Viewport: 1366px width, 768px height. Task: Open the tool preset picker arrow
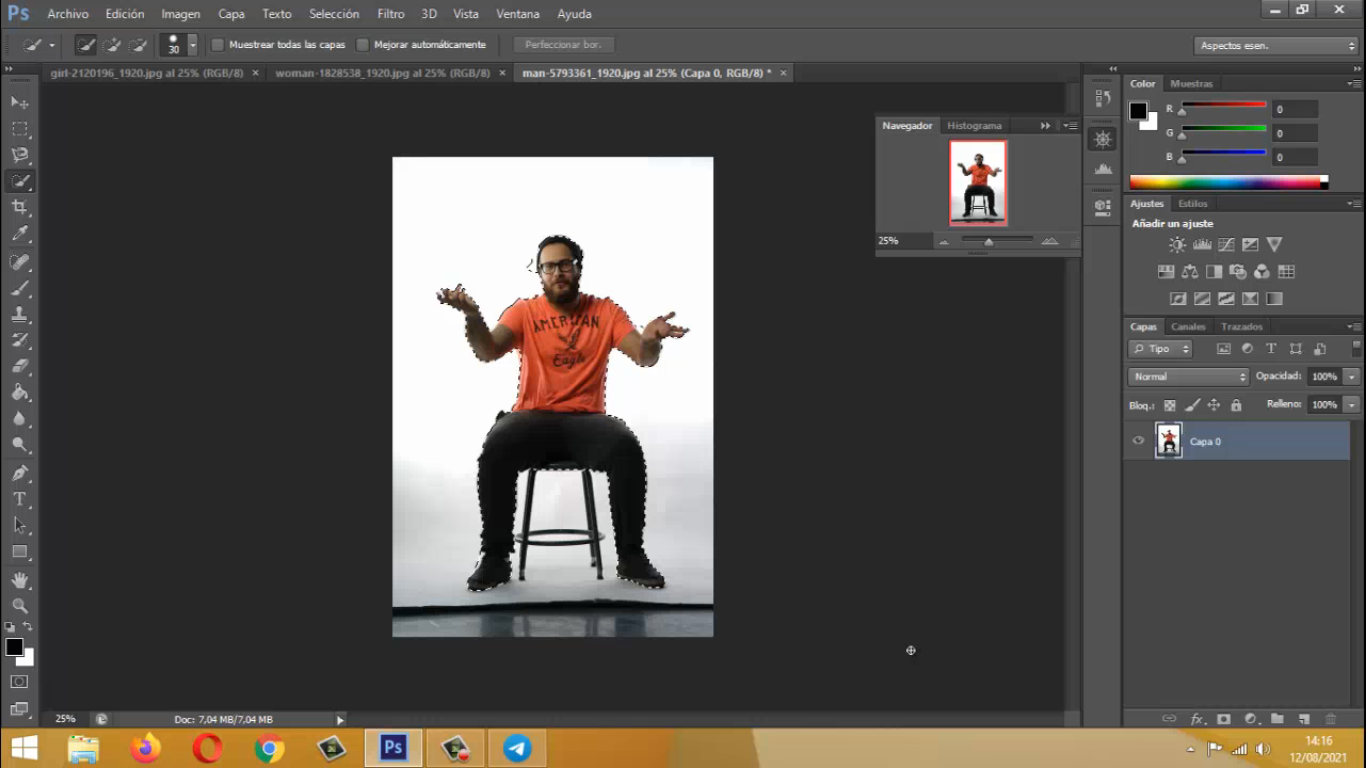click(x=52, y=45)
